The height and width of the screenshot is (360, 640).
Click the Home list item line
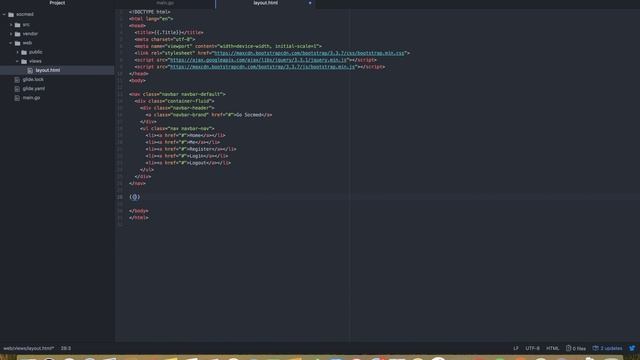pos(185,136)
